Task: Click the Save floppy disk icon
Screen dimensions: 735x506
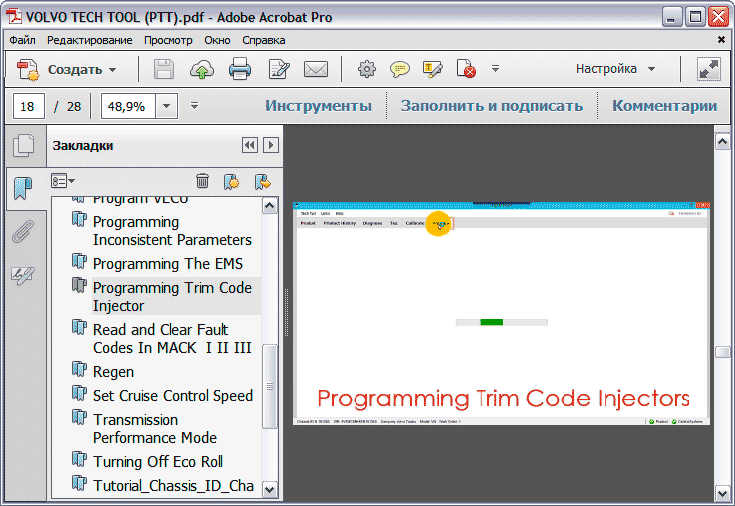Action: [x=164, y=70]
